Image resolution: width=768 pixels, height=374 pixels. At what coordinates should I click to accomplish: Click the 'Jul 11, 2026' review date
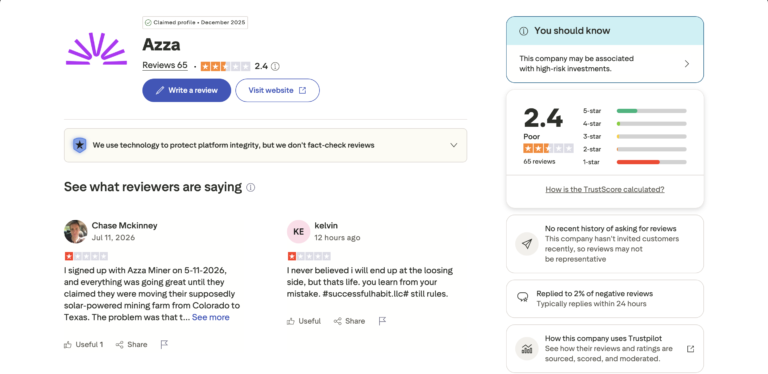(x=113, y=238)
